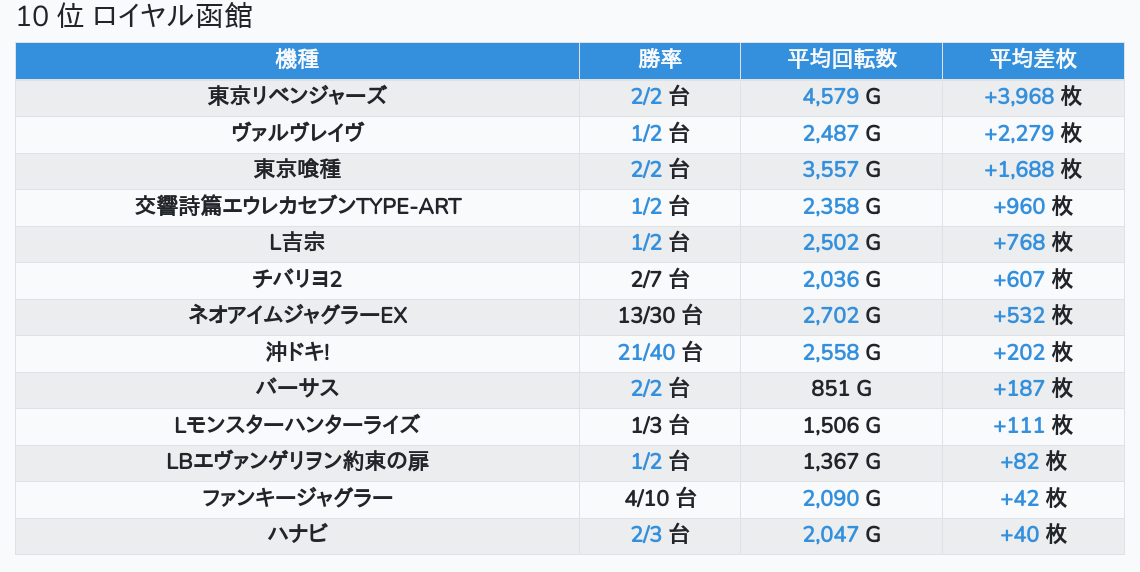This screenshot has height=572, width=1140.
Task: Select the 交響詩篇エウレカセブンTYPE-ART machine name cell
Action: [297, 207]
